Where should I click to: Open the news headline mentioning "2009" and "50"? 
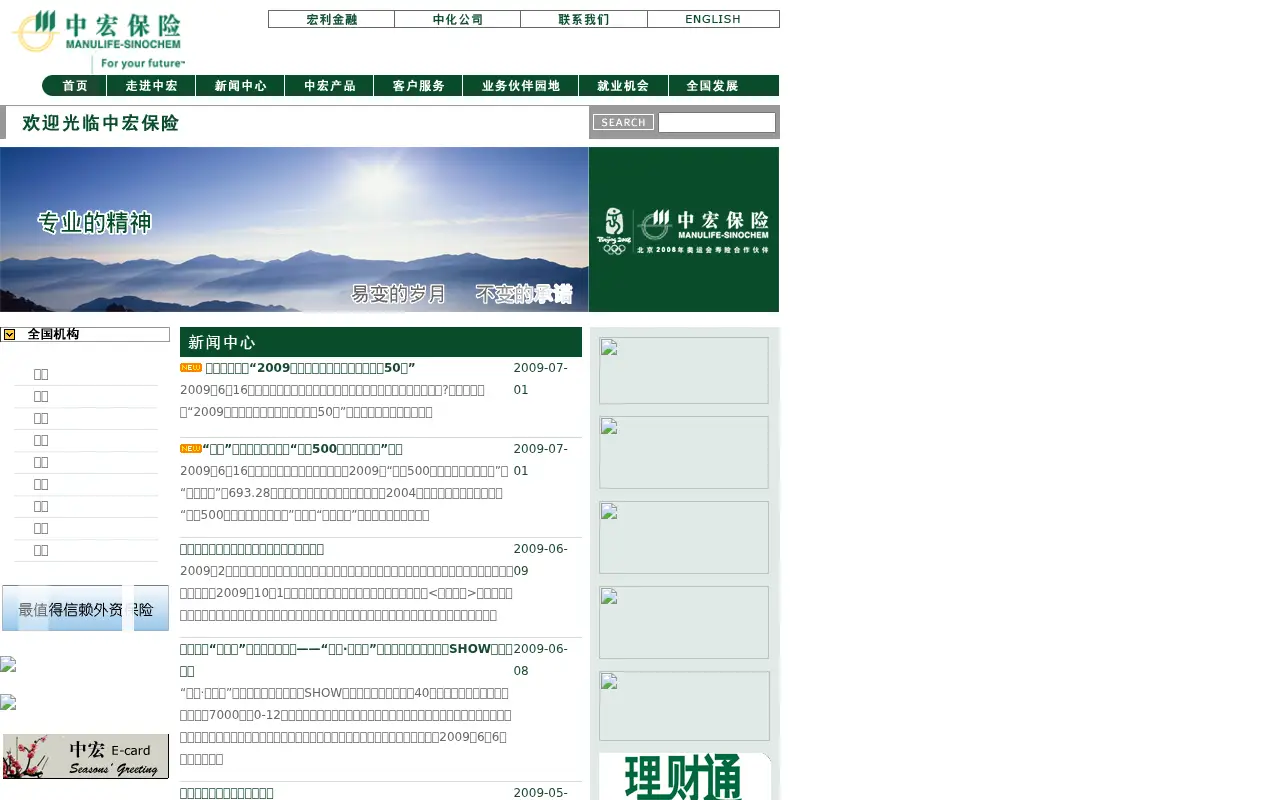(310, 368)
